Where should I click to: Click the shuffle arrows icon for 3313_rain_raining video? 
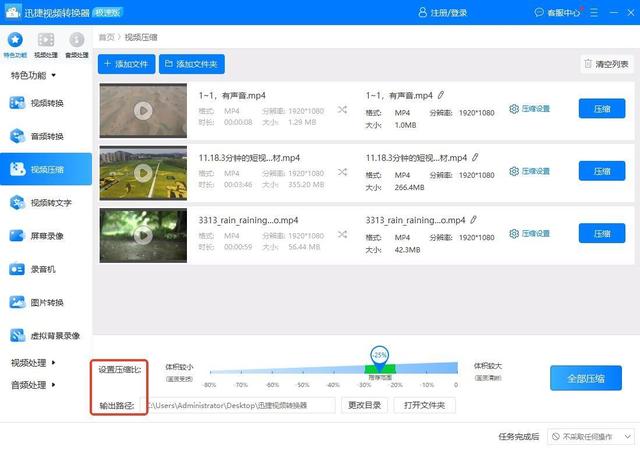click(342, 234)
